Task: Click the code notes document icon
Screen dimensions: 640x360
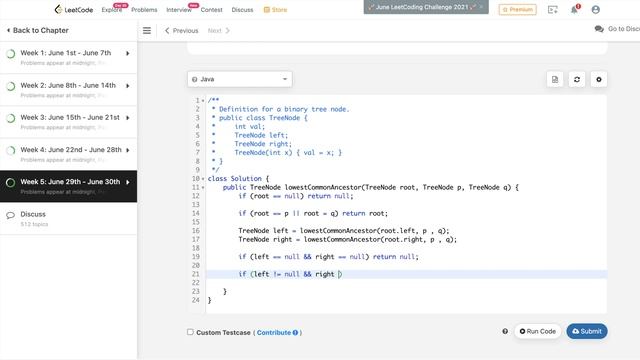Action: pos(555,80)
